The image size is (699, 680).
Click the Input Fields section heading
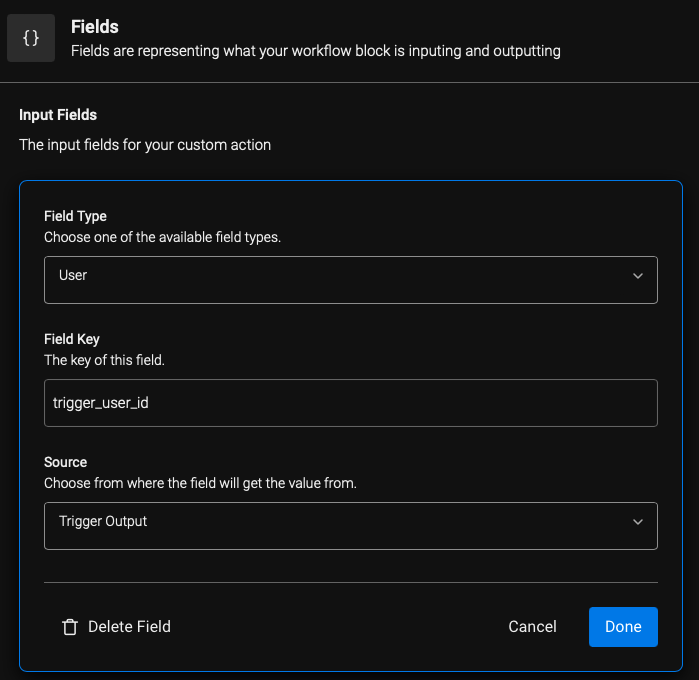pos(58,115)
